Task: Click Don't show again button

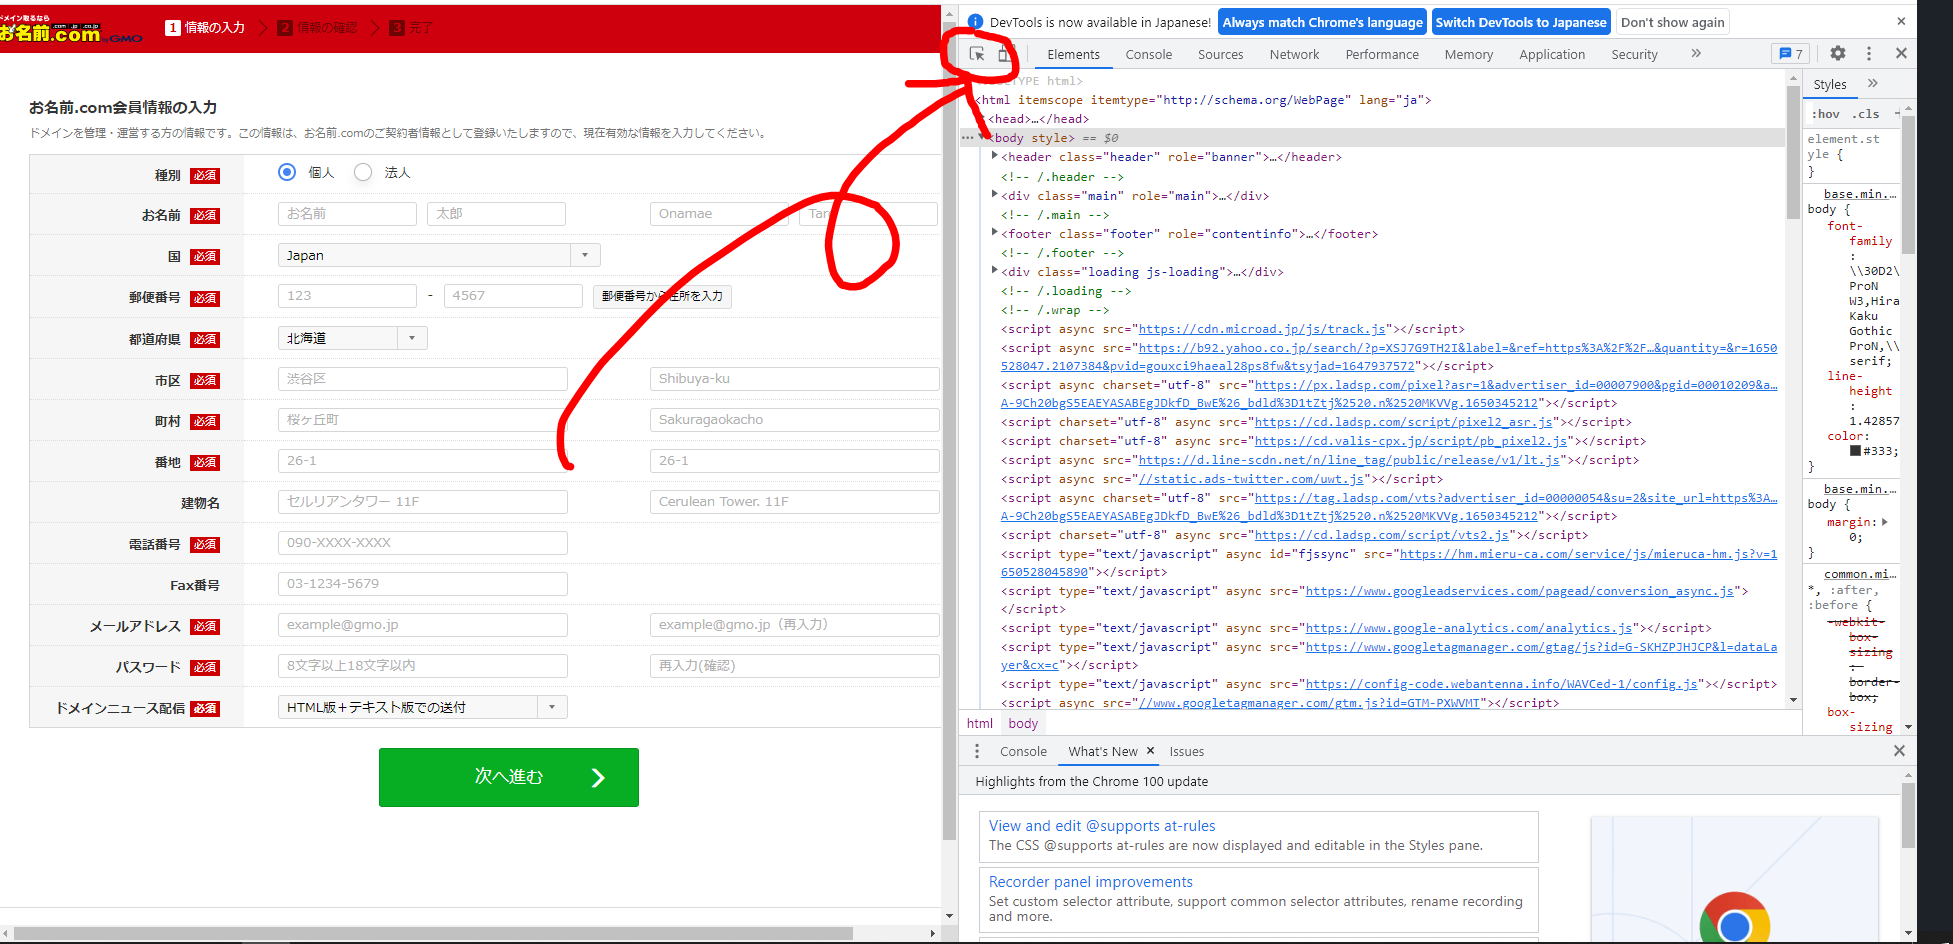Action: (1672, 22)
